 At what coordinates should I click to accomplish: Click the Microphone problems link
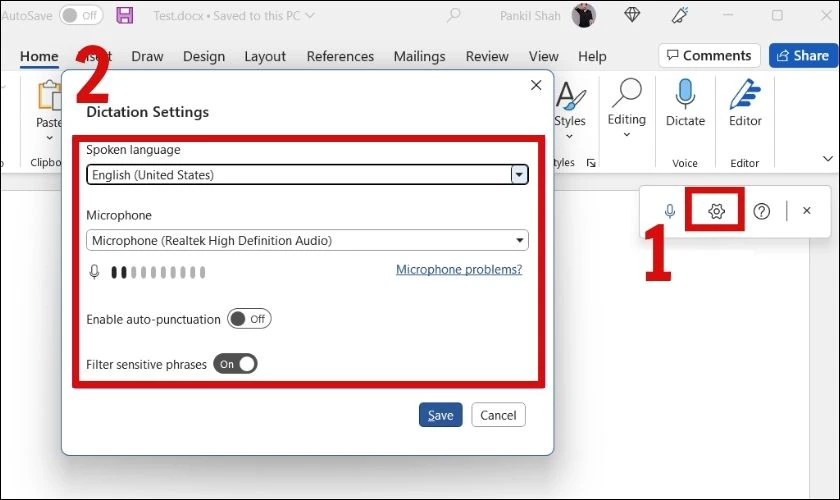[459, 270]
